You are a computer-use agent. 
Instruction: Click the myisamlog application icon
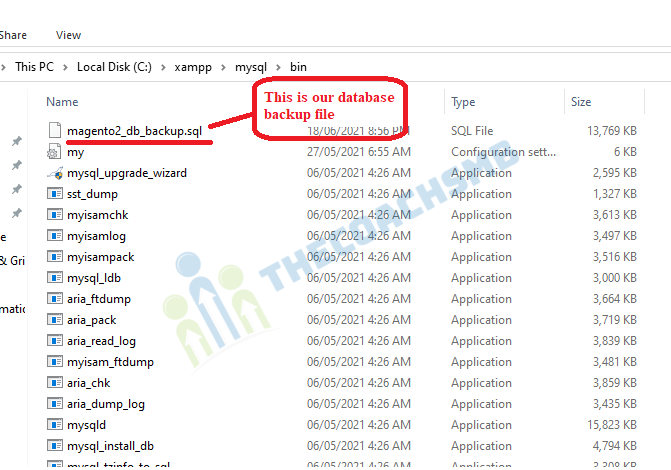pos(55,235)
